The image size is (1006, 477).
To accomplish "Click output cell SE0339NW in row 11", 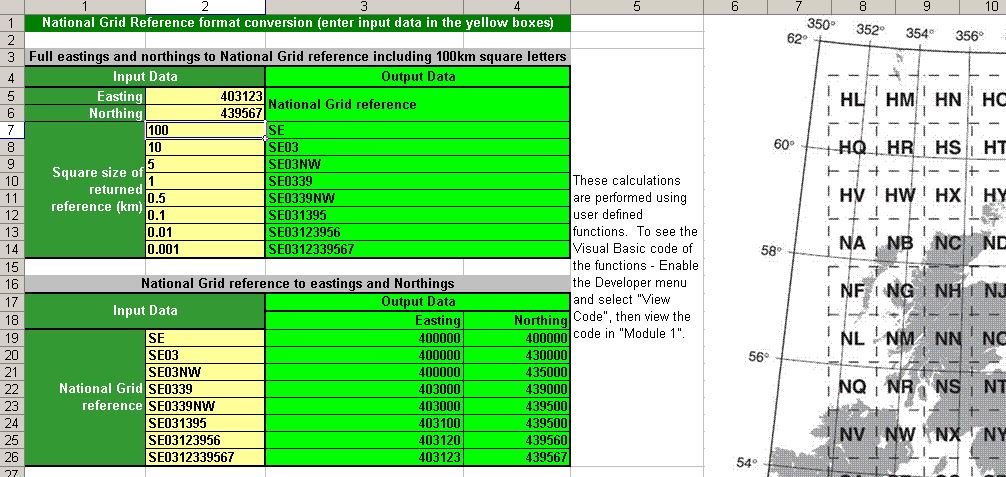I will pyautogui.click(x=418, y=198).
